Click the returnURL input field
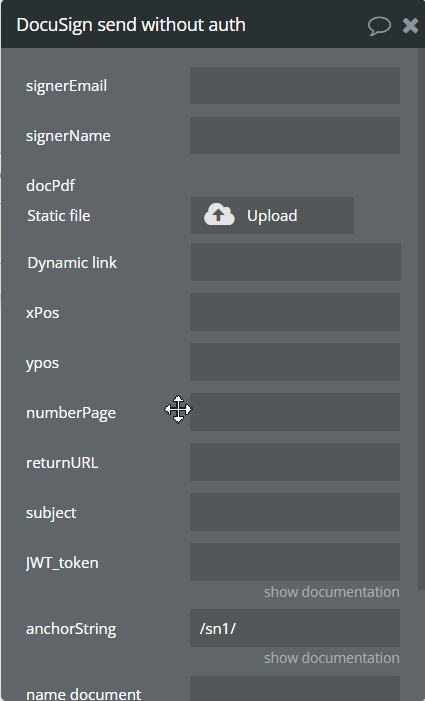This screenshot has height=701, width=425. (x=295, y=462)
